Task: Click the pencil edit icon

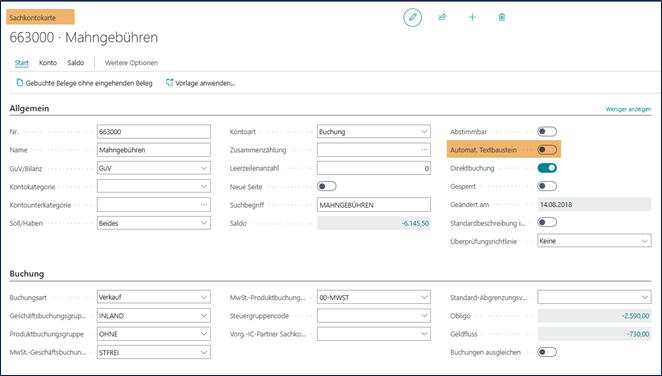Action: [x=412, y=17]
